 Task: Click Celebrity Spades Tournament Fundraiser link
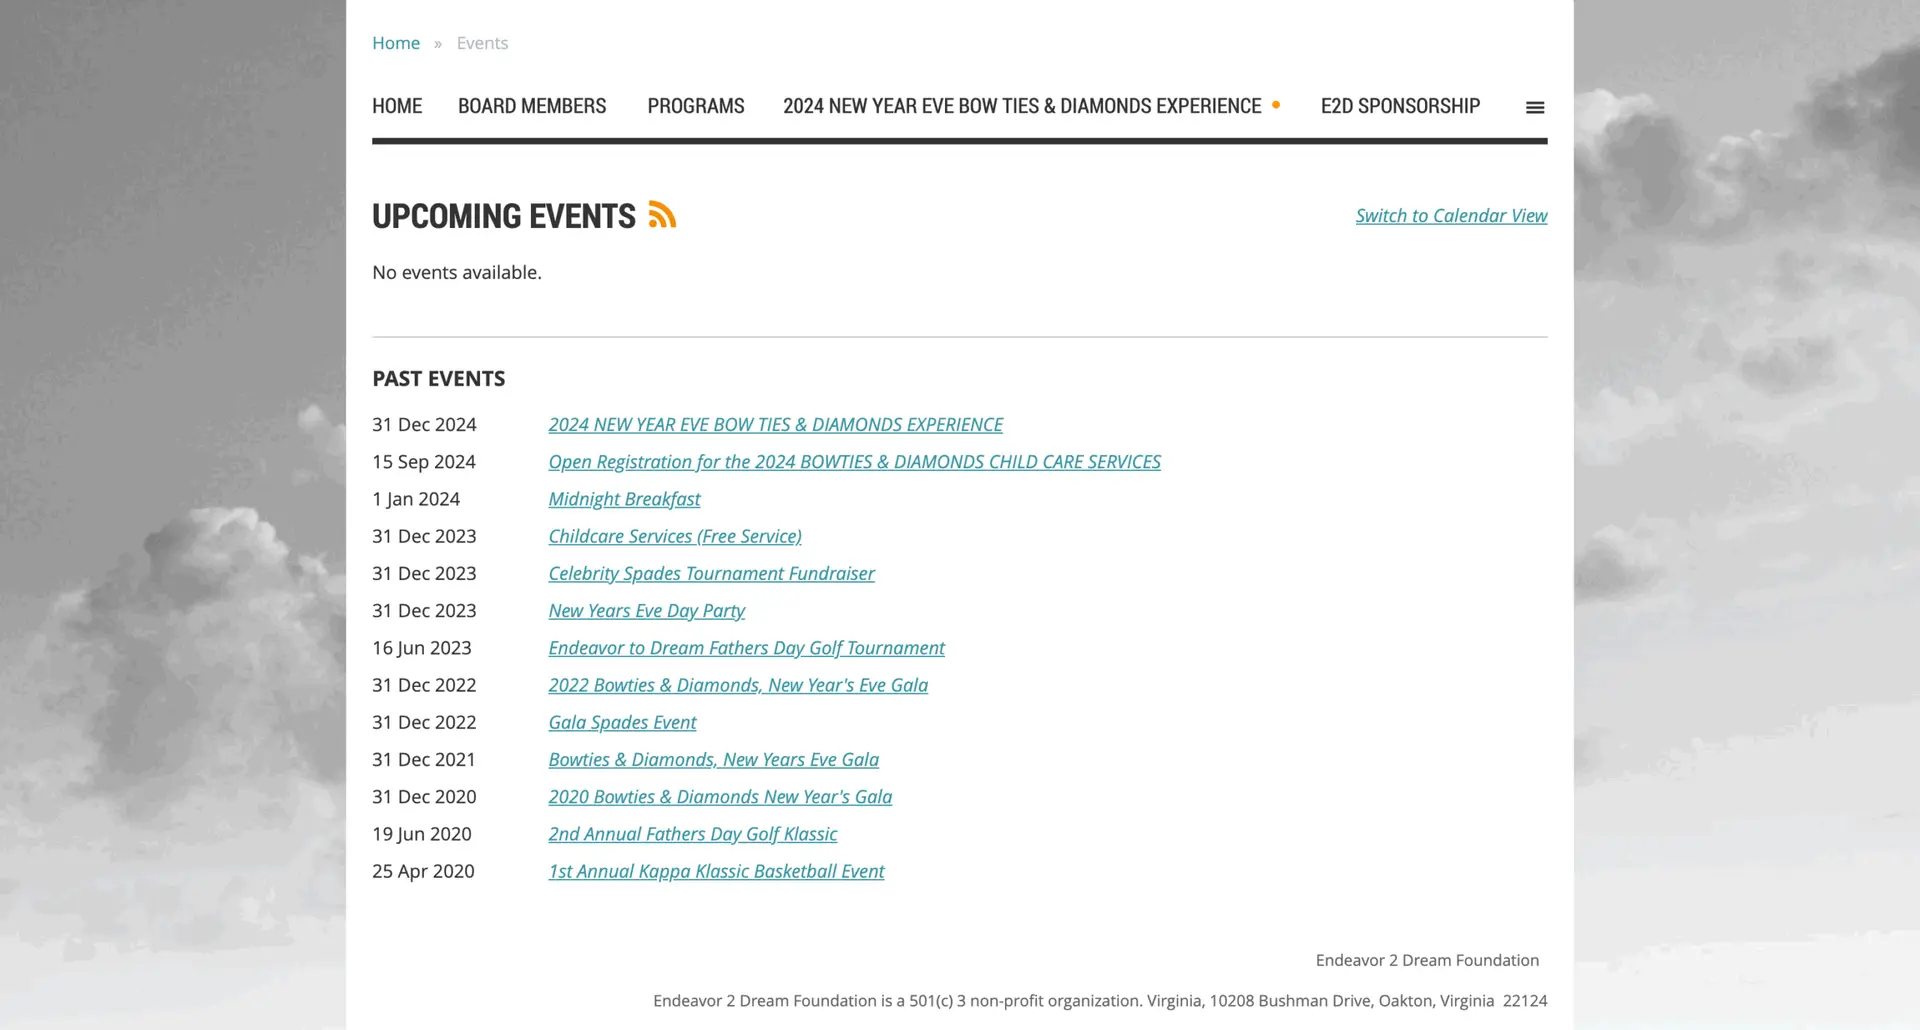(711, 574)
